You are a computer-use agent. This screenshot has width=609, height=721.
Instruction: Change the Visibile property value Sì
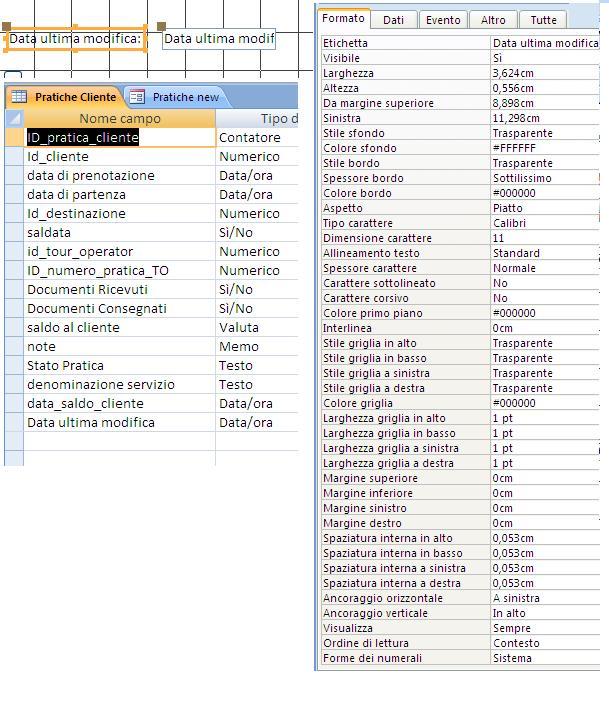click(x=545, y=58)
